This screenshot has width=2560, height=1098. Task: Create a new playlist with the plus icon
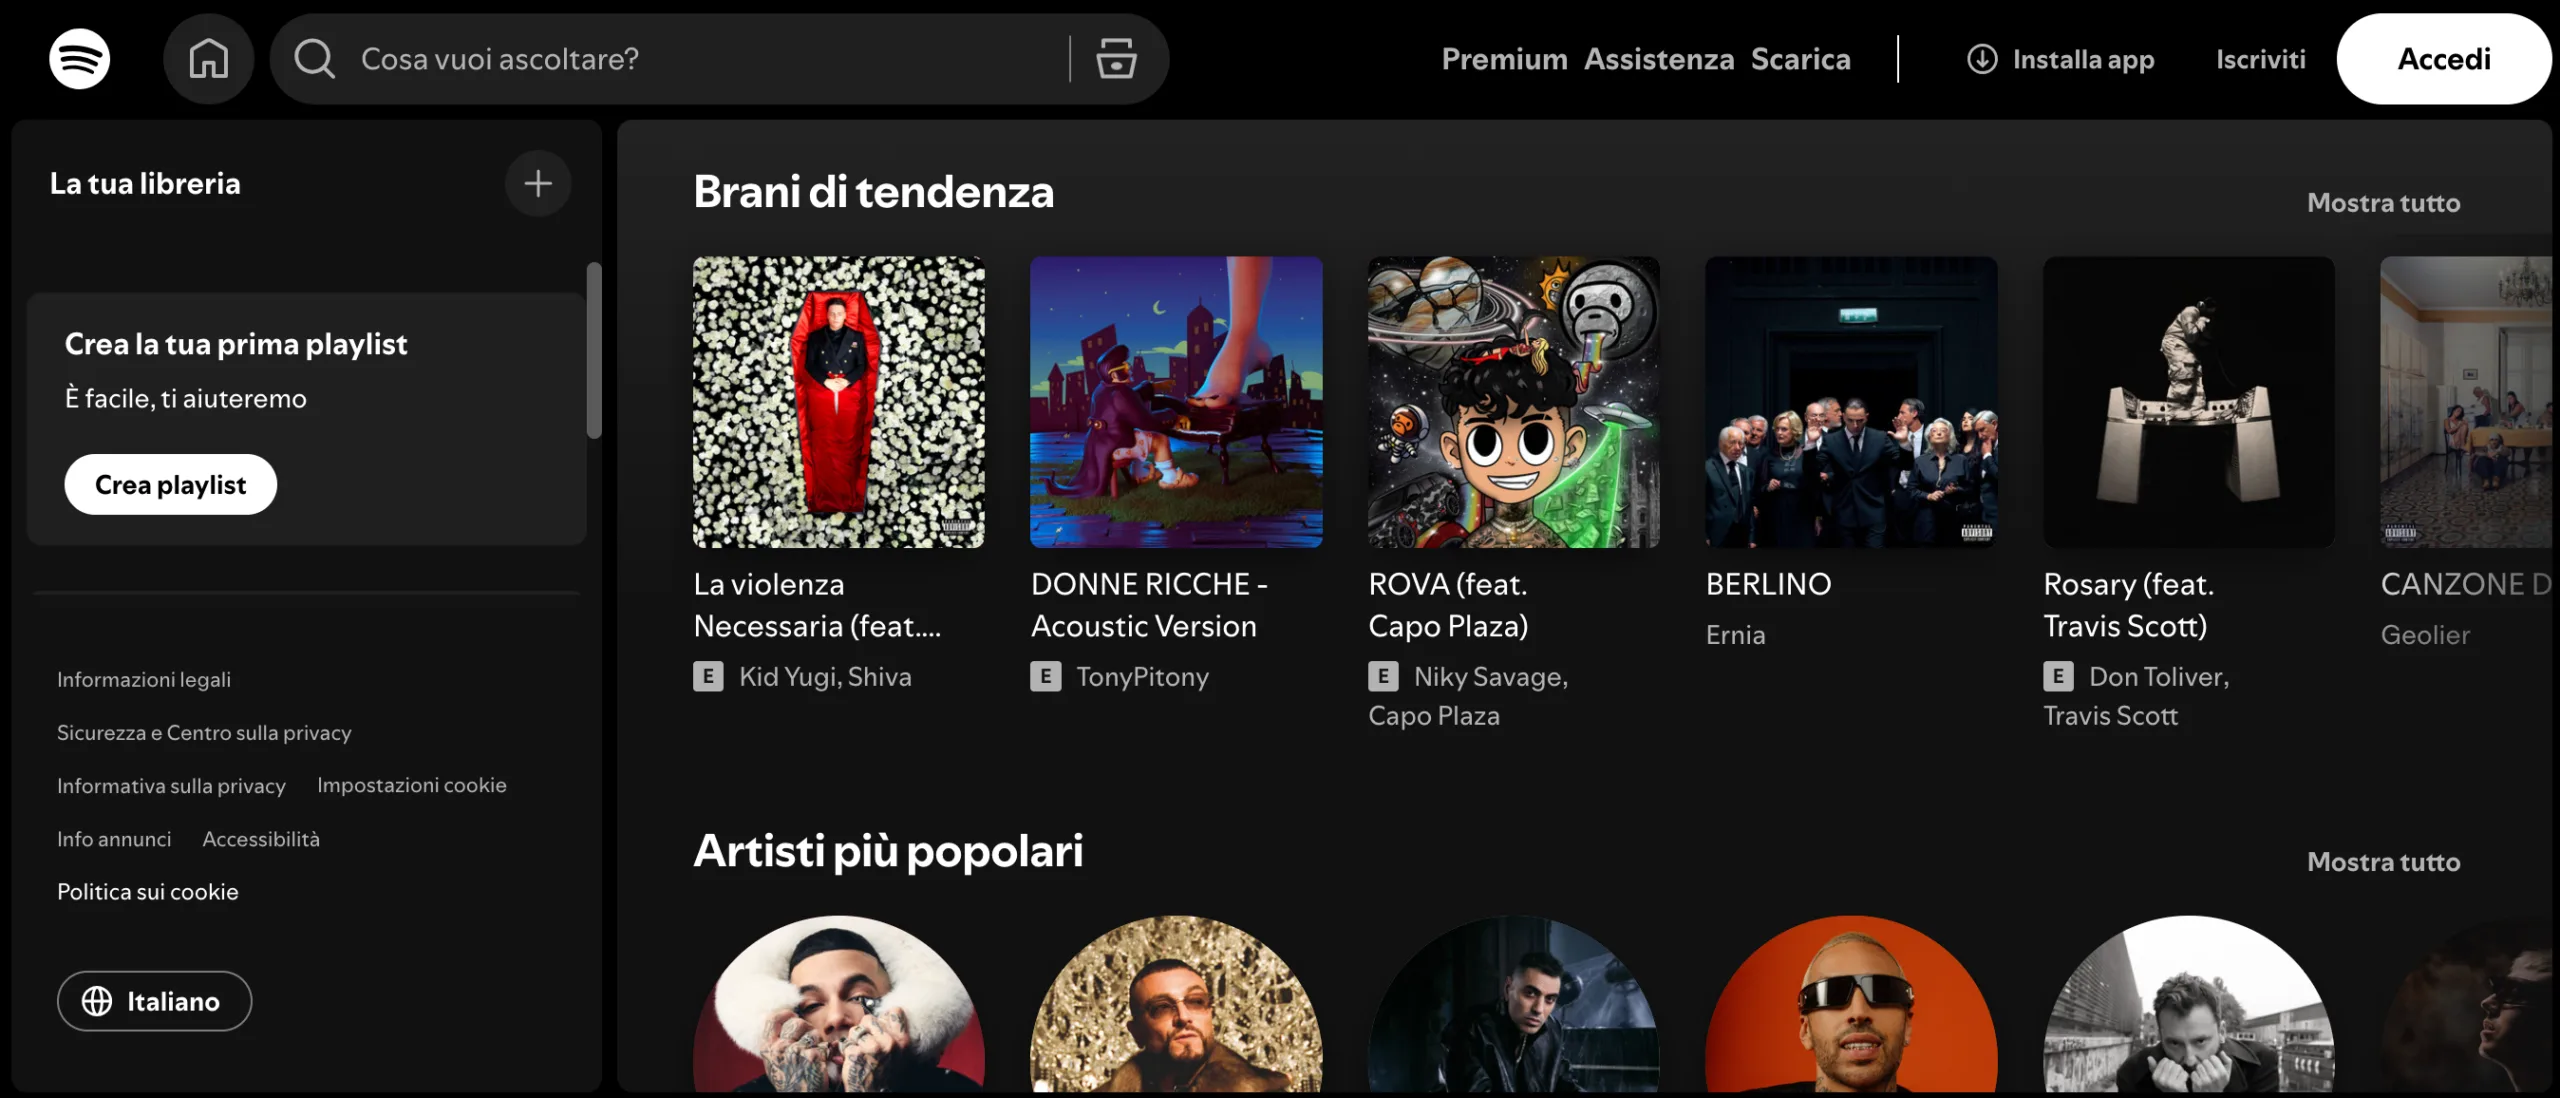click(x=538, y=183)
